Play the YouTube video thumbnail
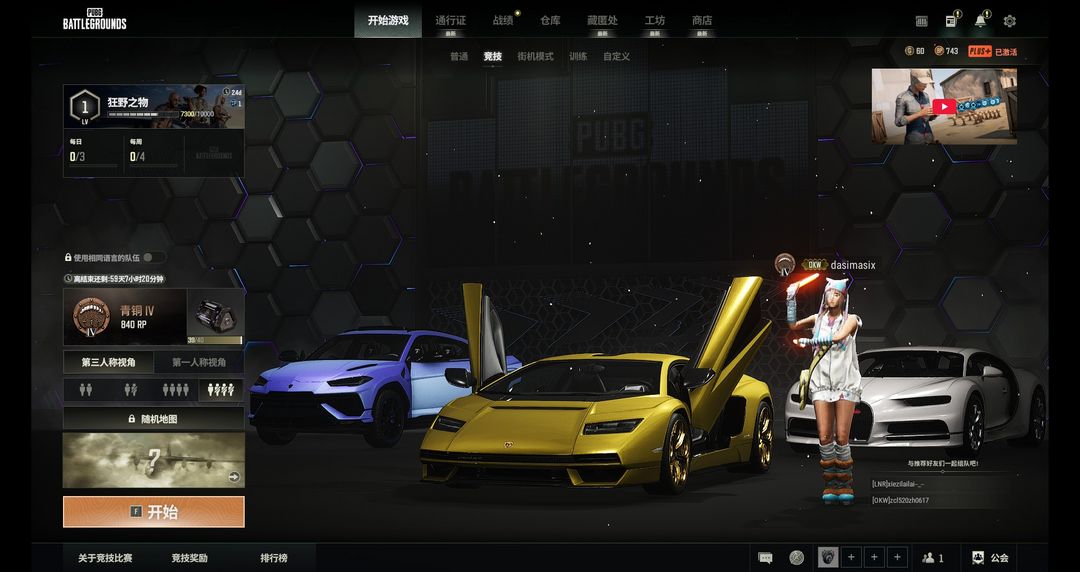The height and width of the screenshot is (572, 1080). (x=944, y=106)
